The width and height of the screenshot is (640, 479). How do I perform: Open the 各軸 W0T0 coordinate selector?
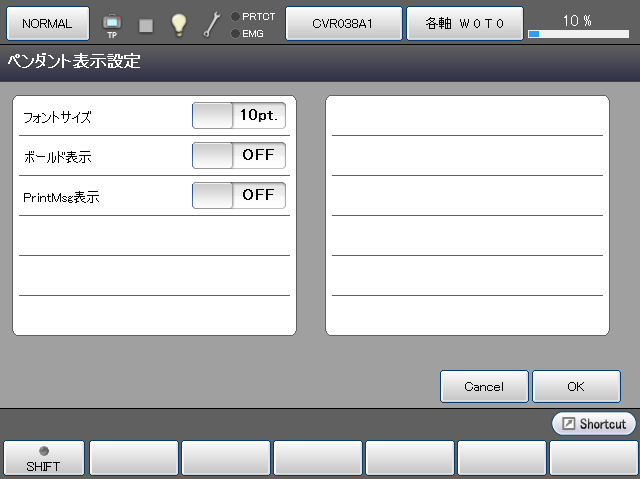464,23
